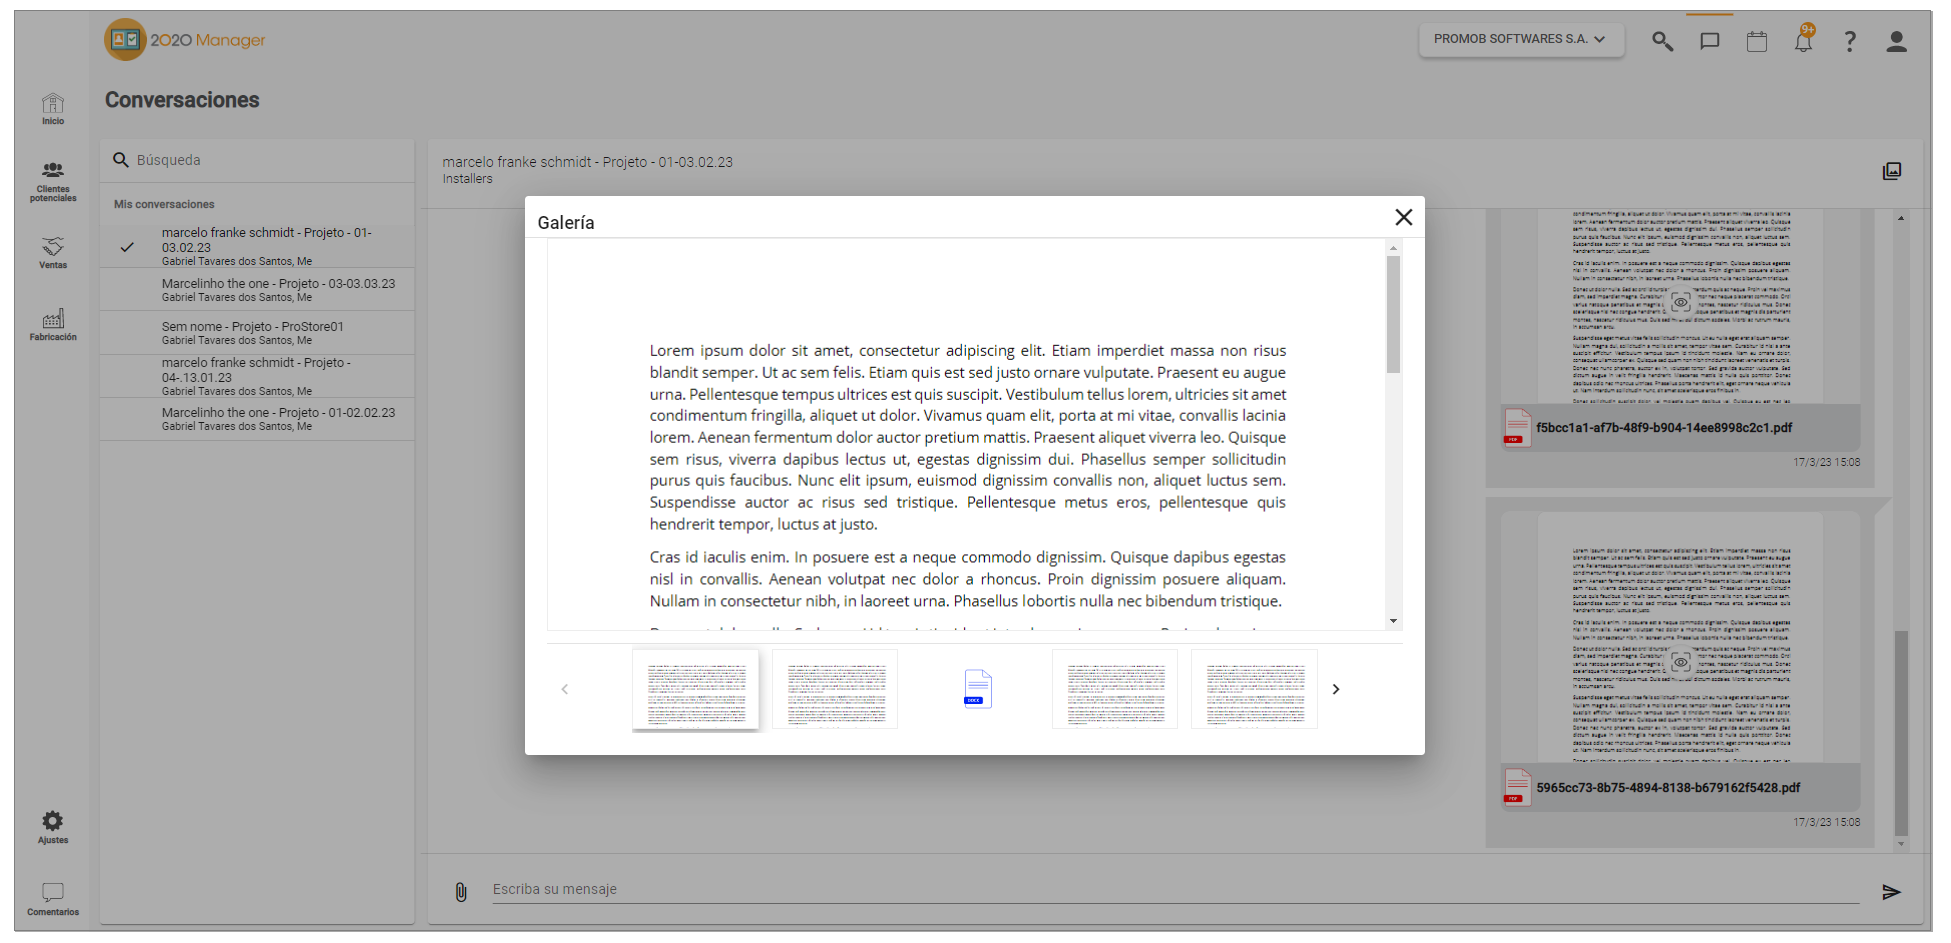The width and height of the screenshot is (1951, 943).
Task: Click the 2020 Manager logo
Action: (x=185, y=40)
